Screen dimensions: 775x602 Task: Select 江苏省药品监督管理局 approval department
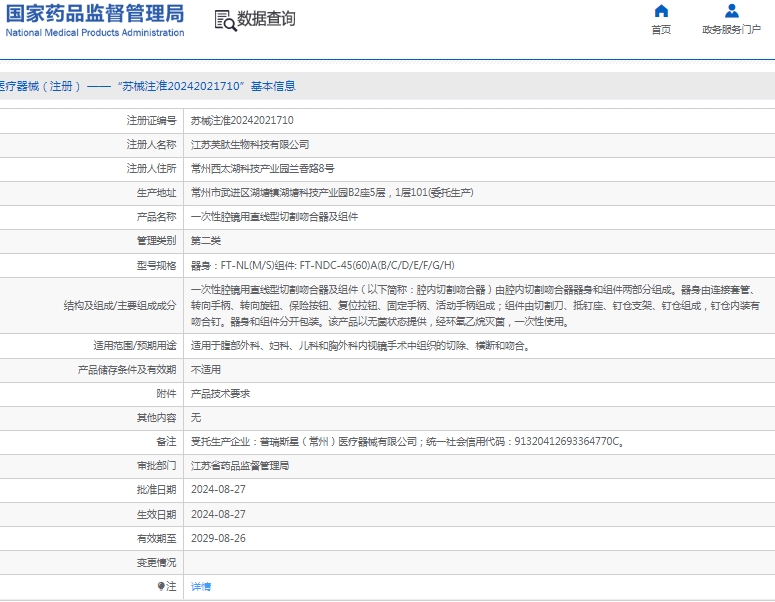click(x=240, y=466)
